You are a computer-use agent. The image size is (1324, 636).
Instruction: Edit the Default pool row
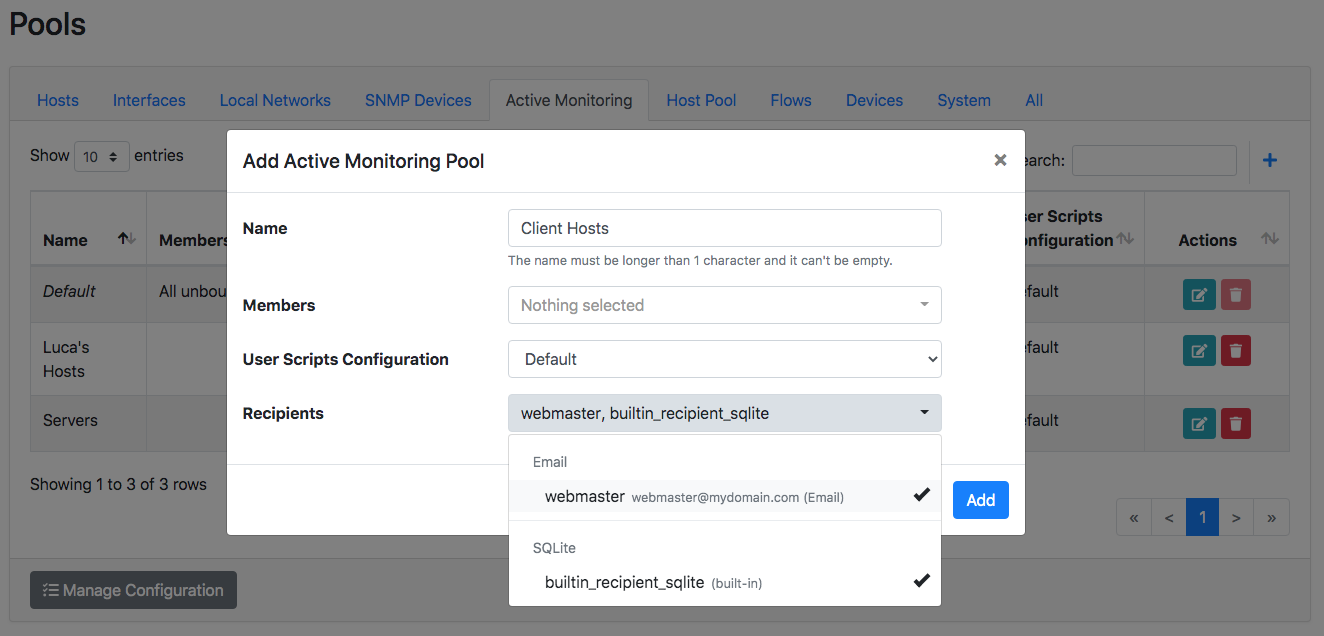pyautogui.click(x=1199, y=295)
